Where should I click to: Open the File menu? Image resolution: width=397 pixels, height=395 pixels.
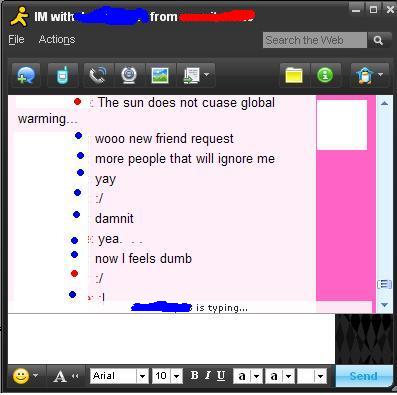click(16, 39)
